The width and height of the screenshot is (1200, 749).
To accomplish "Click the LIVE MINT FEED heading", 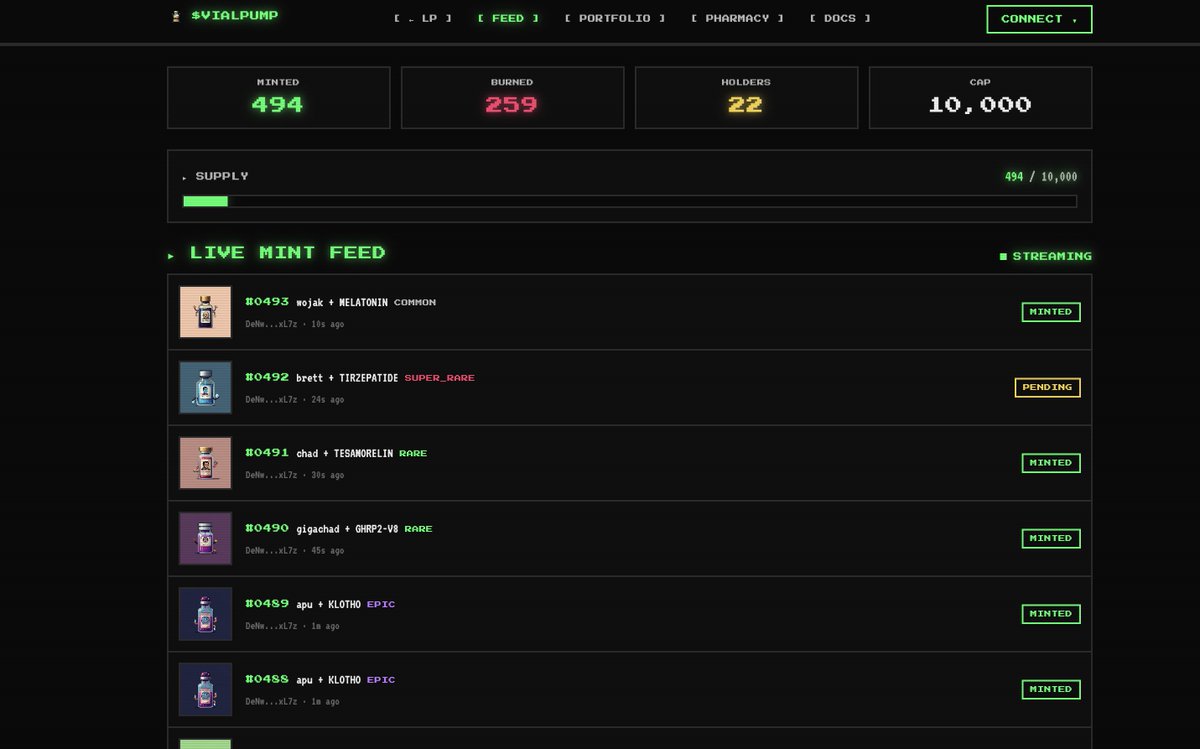I will [287, 253].
